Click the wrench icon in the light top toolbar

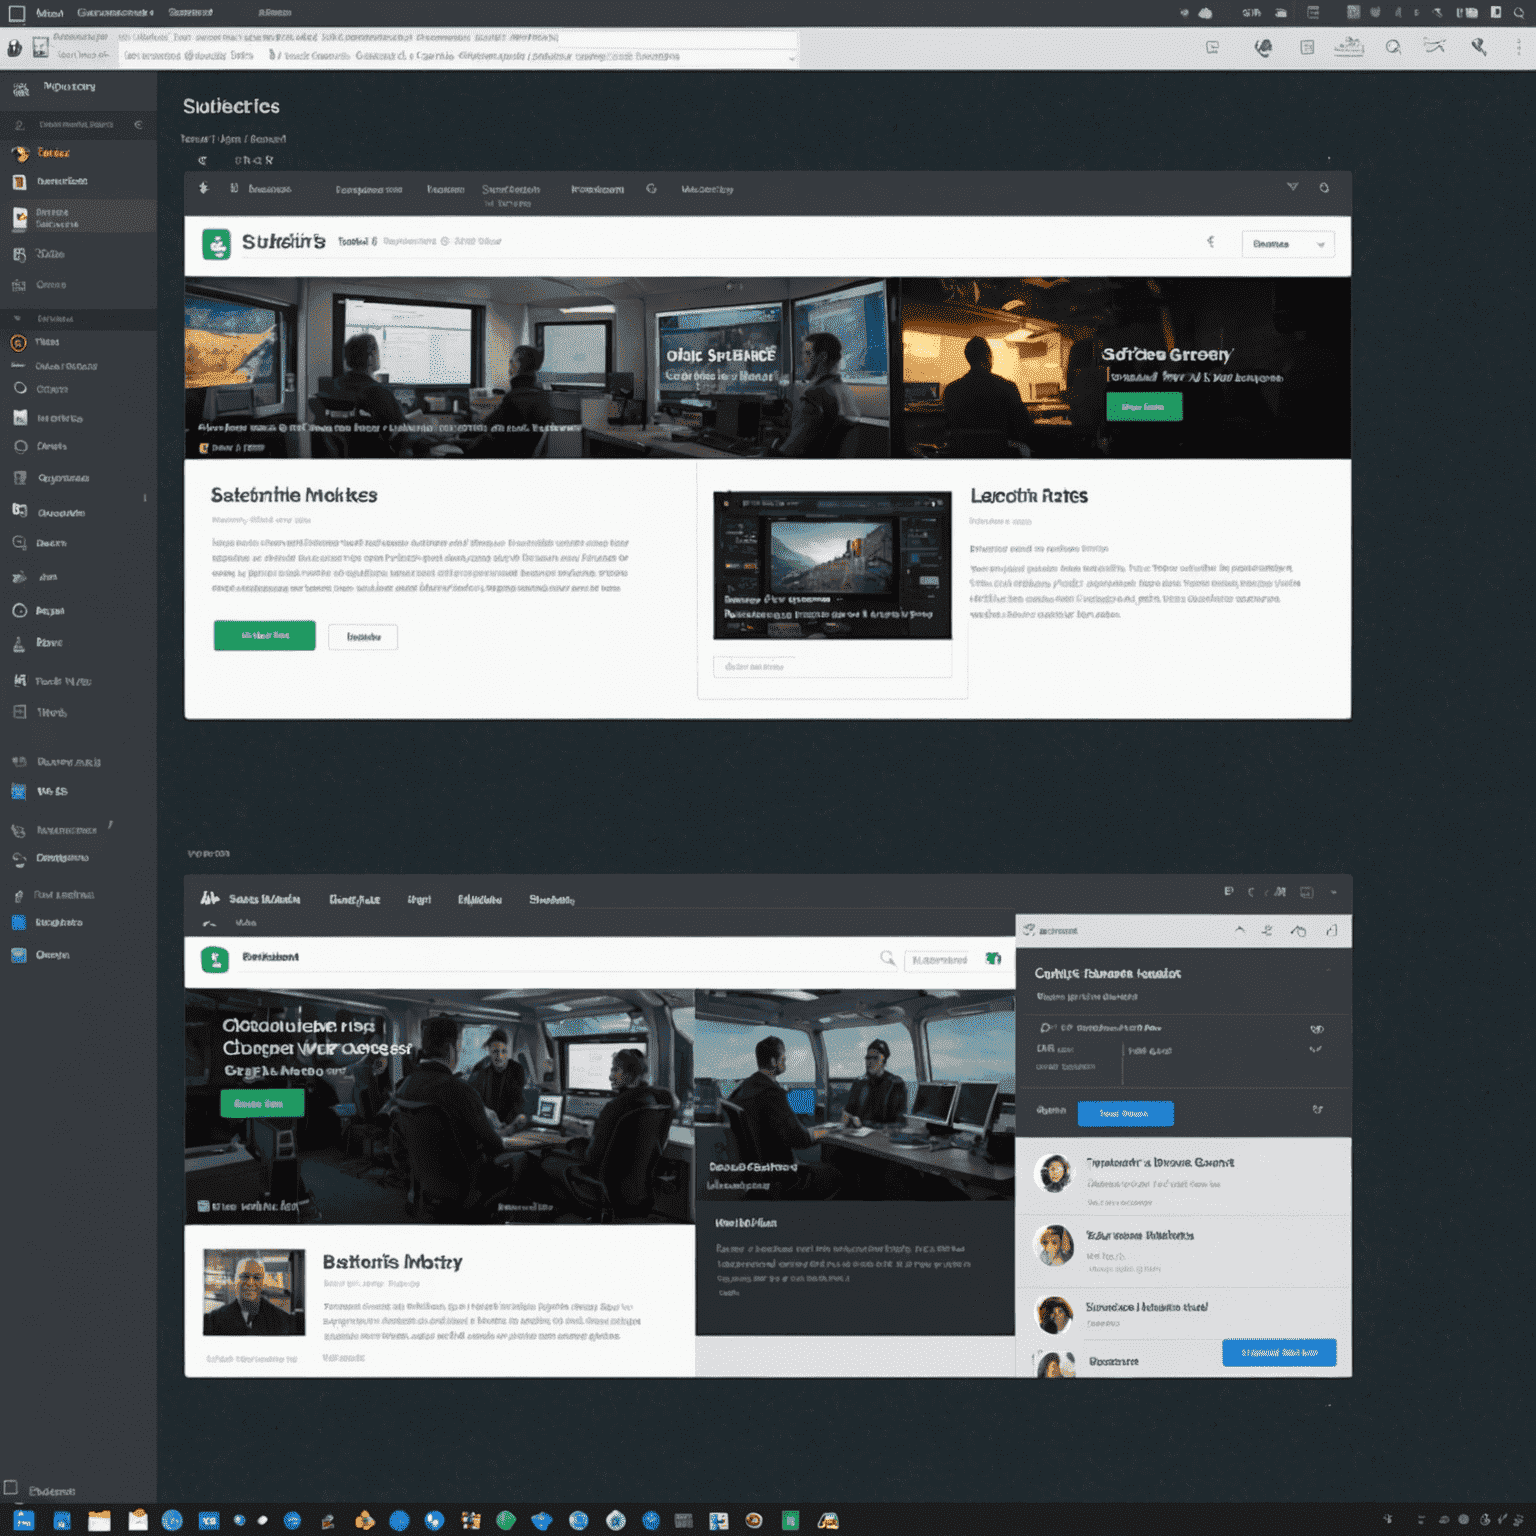1479,47
